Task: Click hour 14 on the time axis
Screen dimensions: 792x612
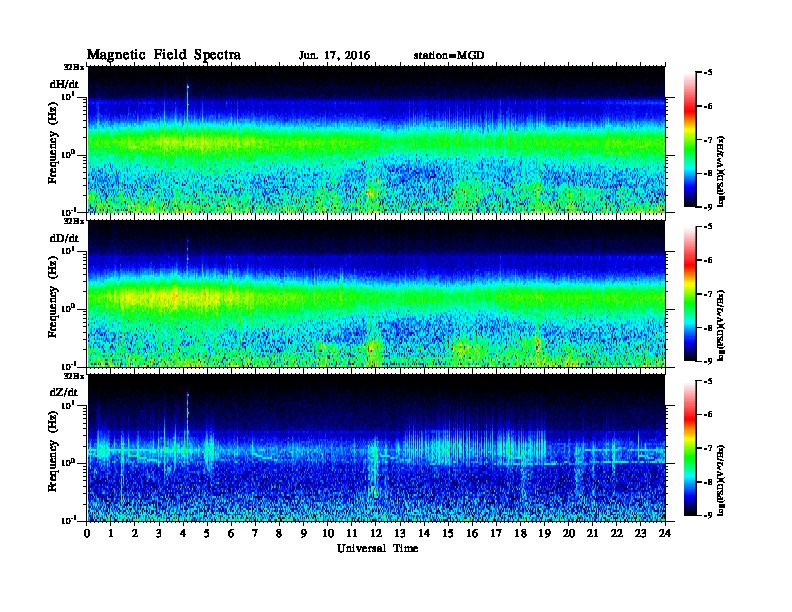Action: point(424,534)
